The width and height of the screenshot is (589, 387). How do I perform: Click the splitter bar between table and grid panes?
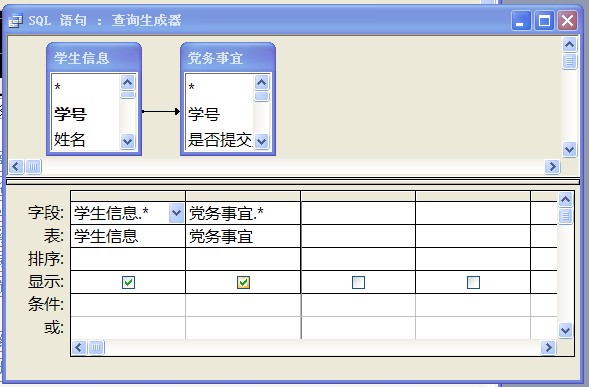coord(293,181)
